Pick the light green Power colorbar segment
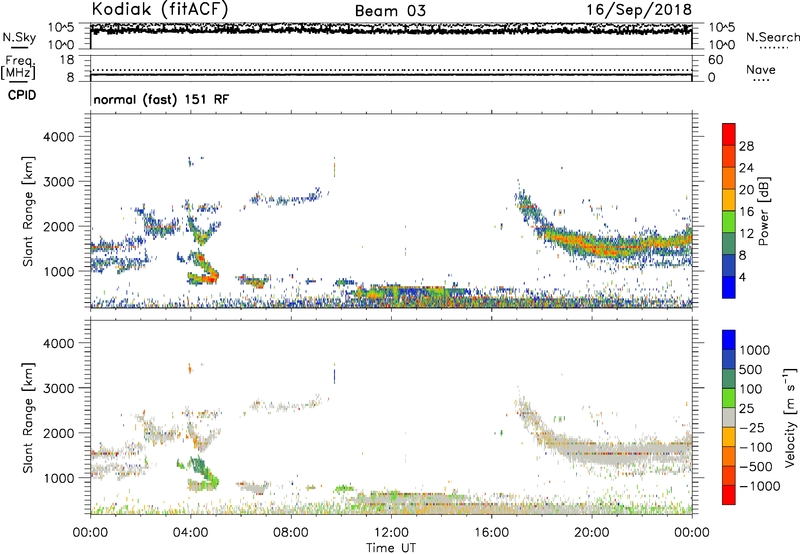Viewport: 800px width, 554px height. point(729,222)
